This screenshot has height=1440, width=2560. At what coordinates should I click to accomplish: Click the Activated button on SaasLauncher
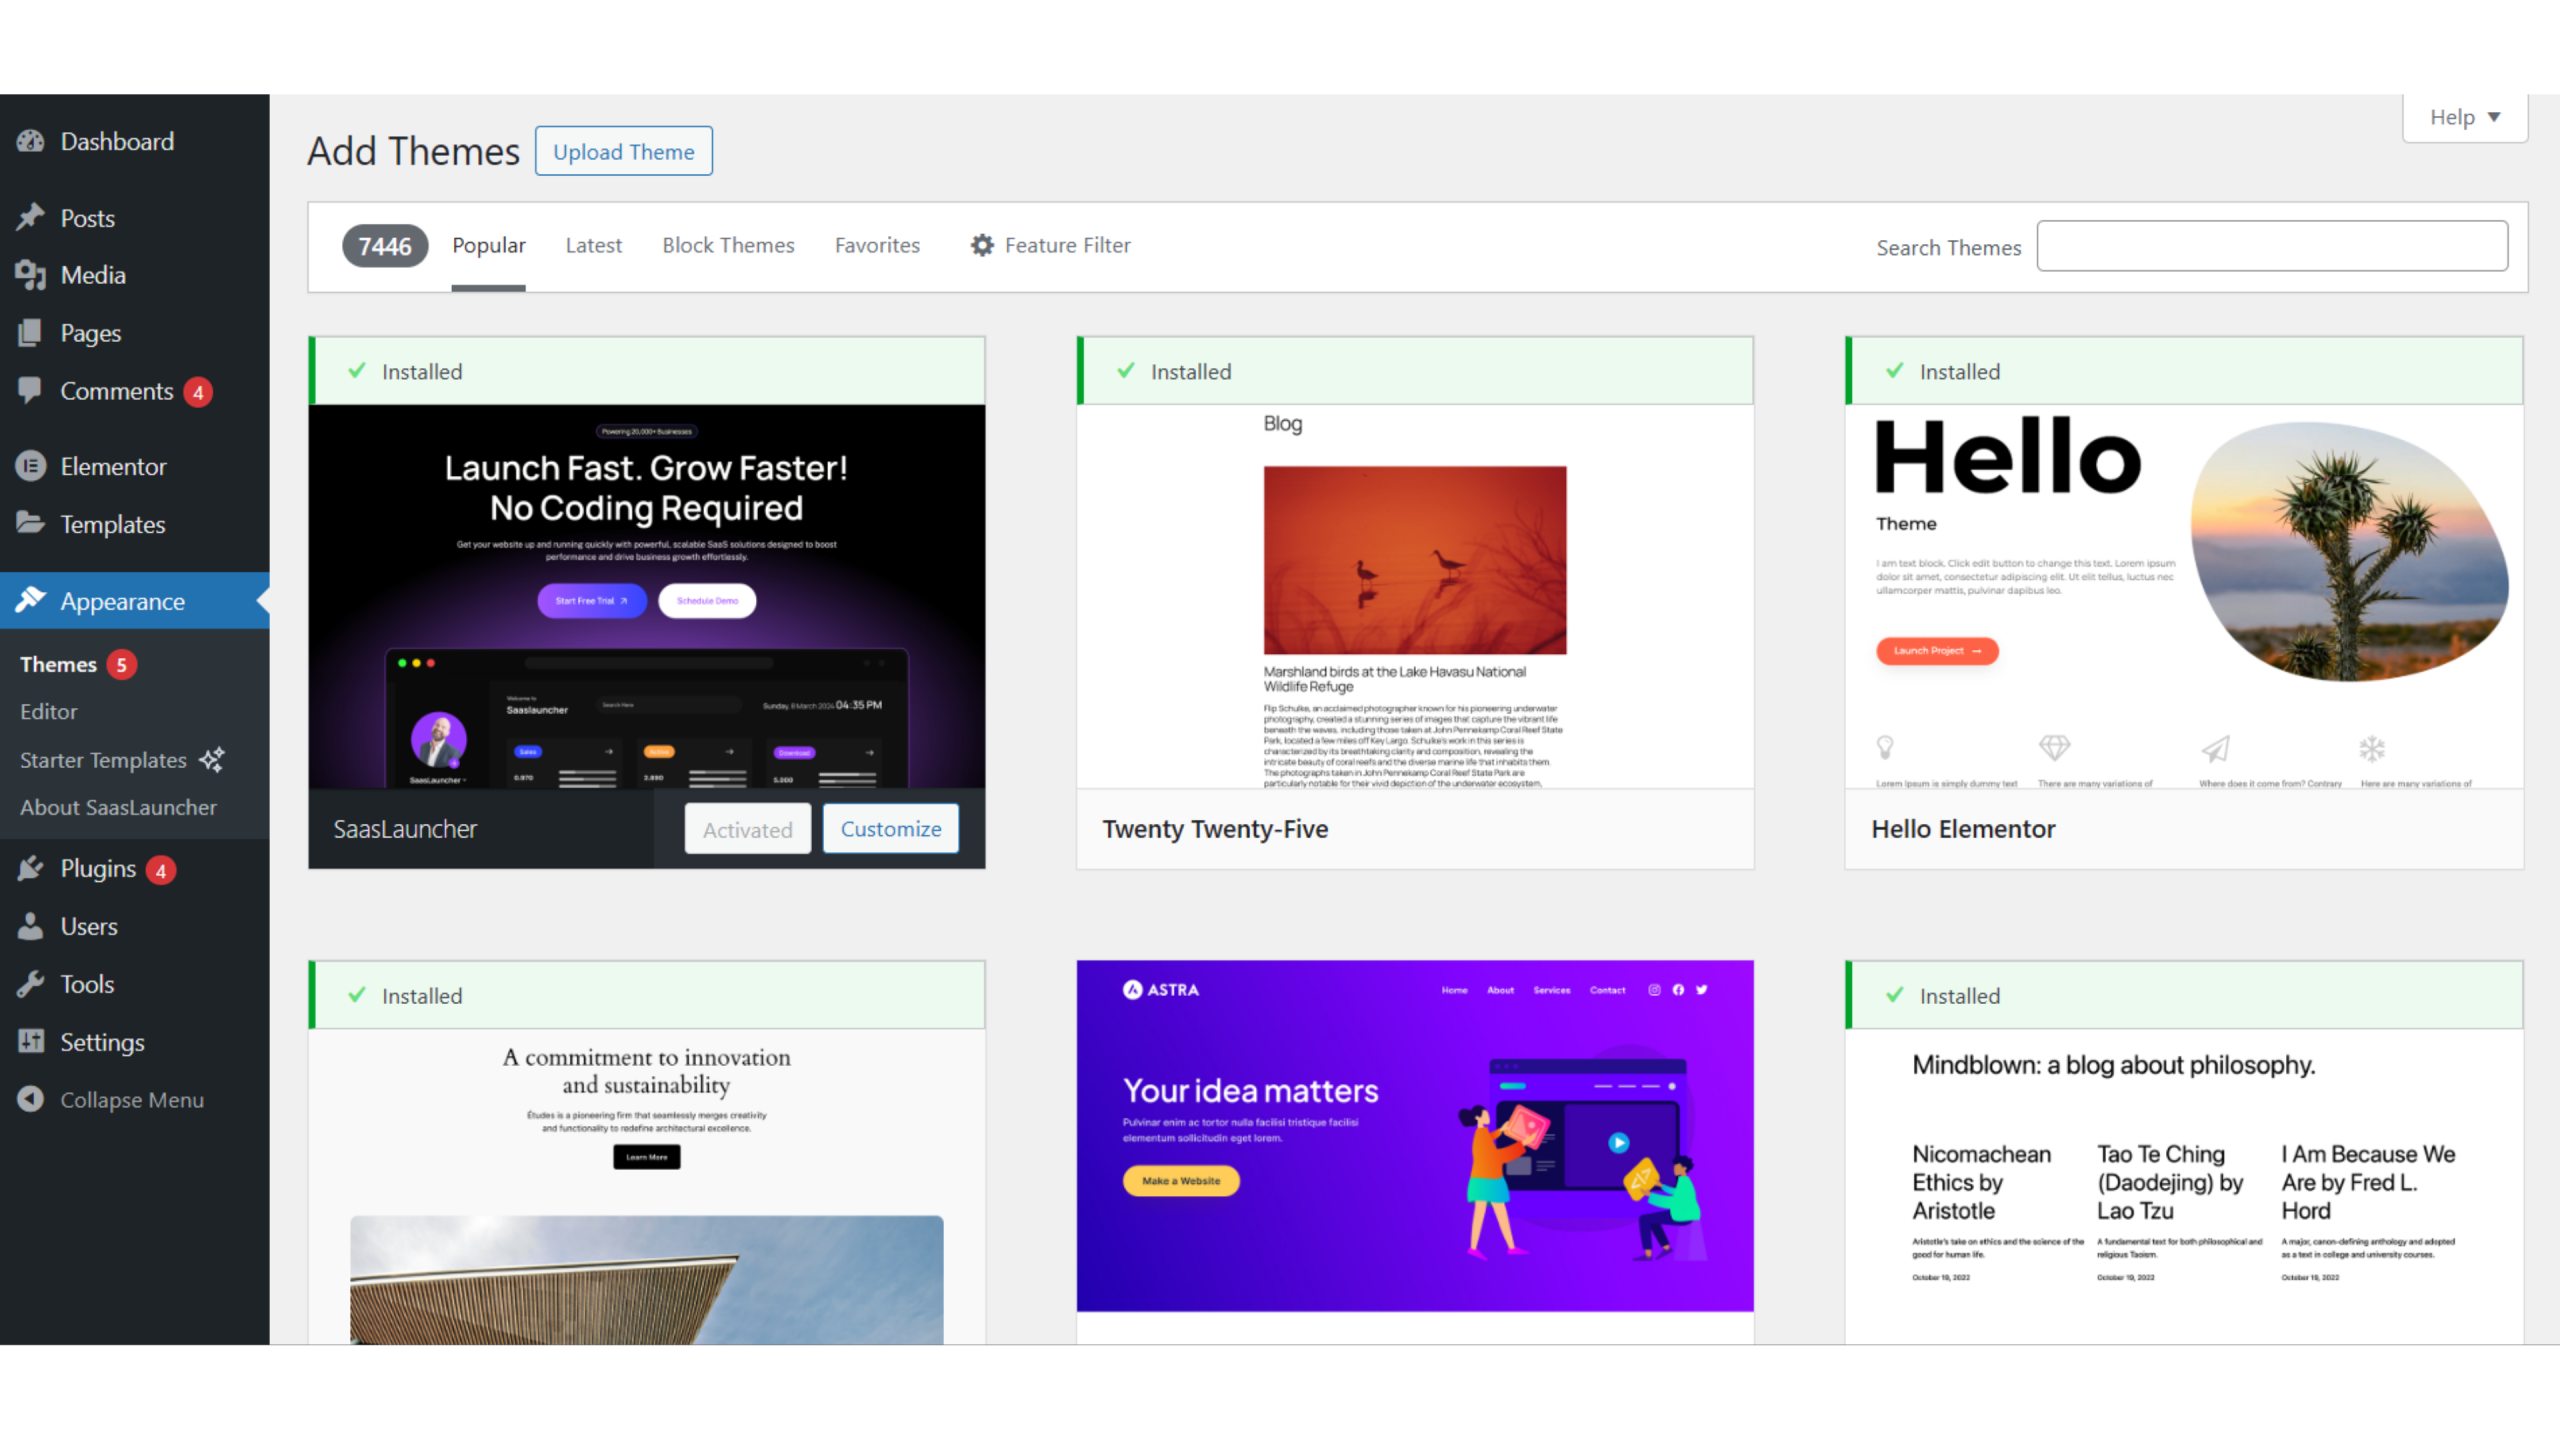coord(747,829)
